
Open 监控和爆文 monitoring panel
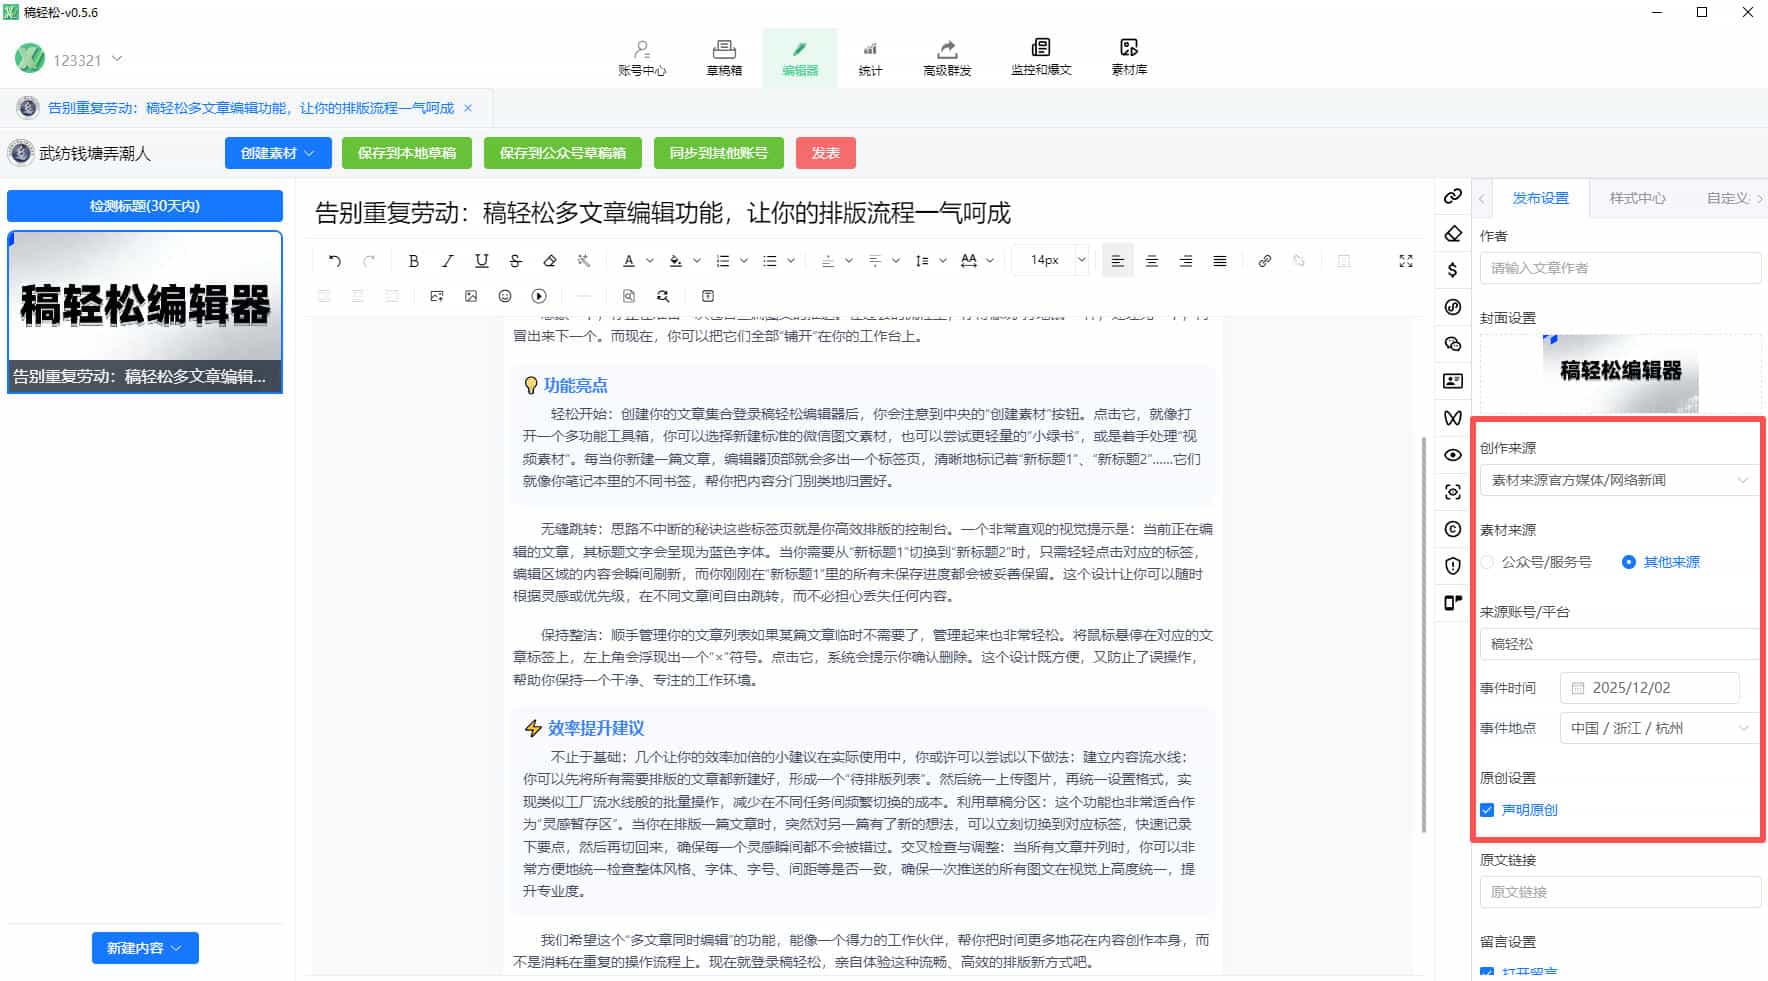[x=1041, y=57]
